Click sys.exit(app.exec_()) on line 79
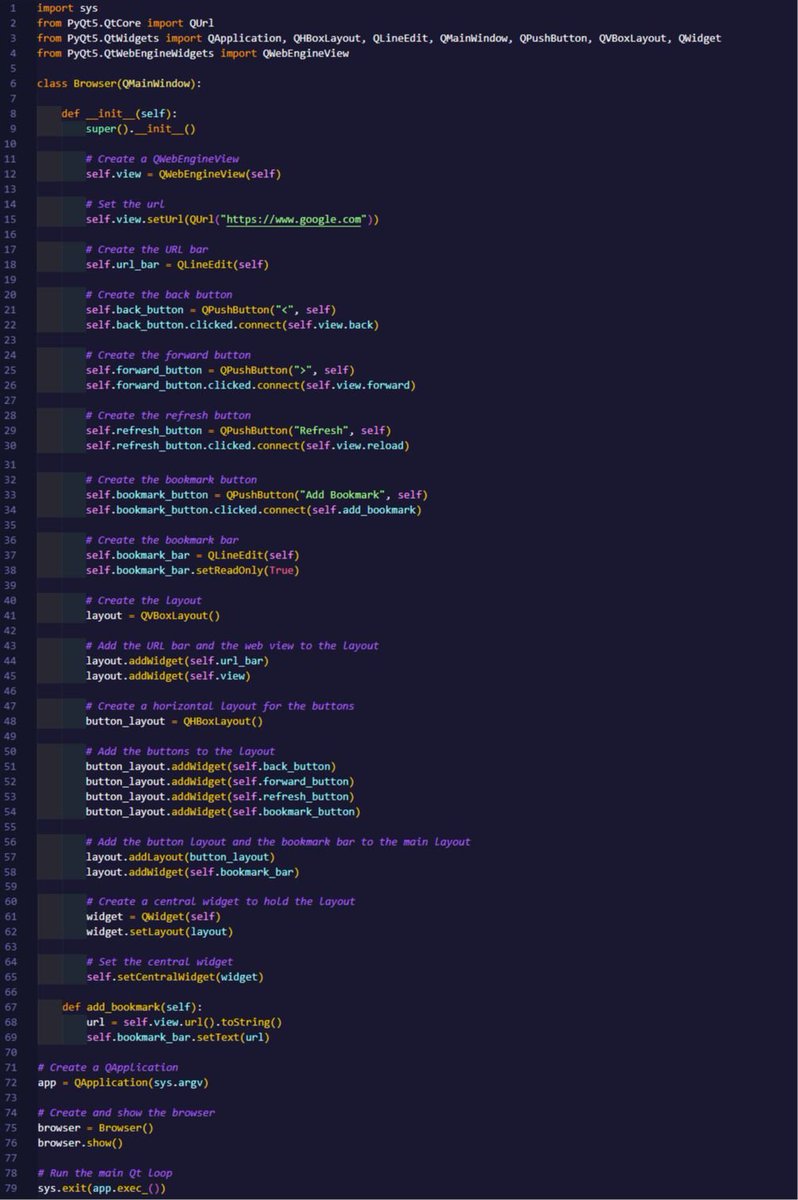This screenshot has width=798, height=1200. [101, 1188]
